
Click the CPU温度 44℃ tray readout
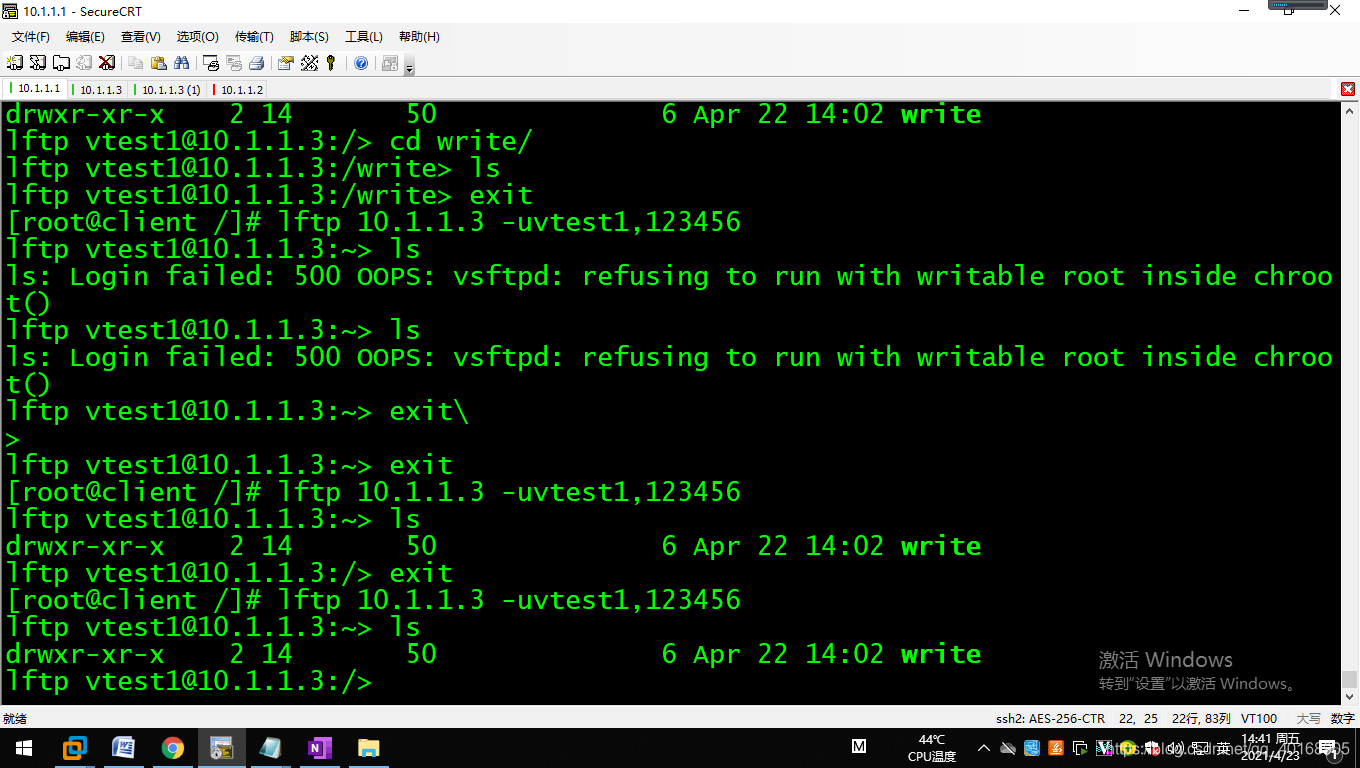931,748
